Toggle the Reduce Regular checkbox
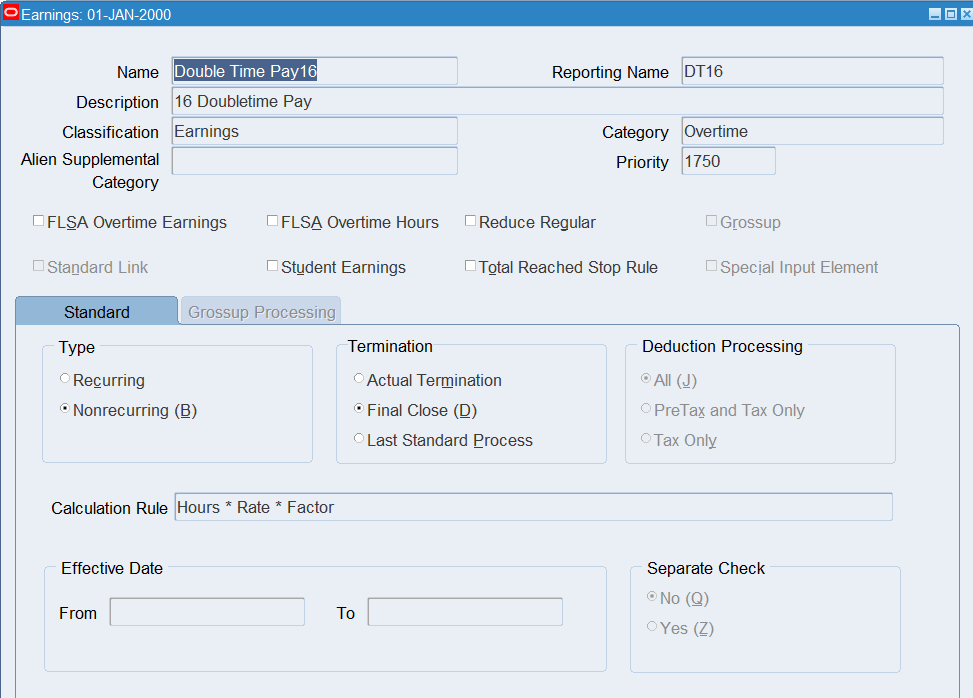973x698 pixels. tap(471, 221)
